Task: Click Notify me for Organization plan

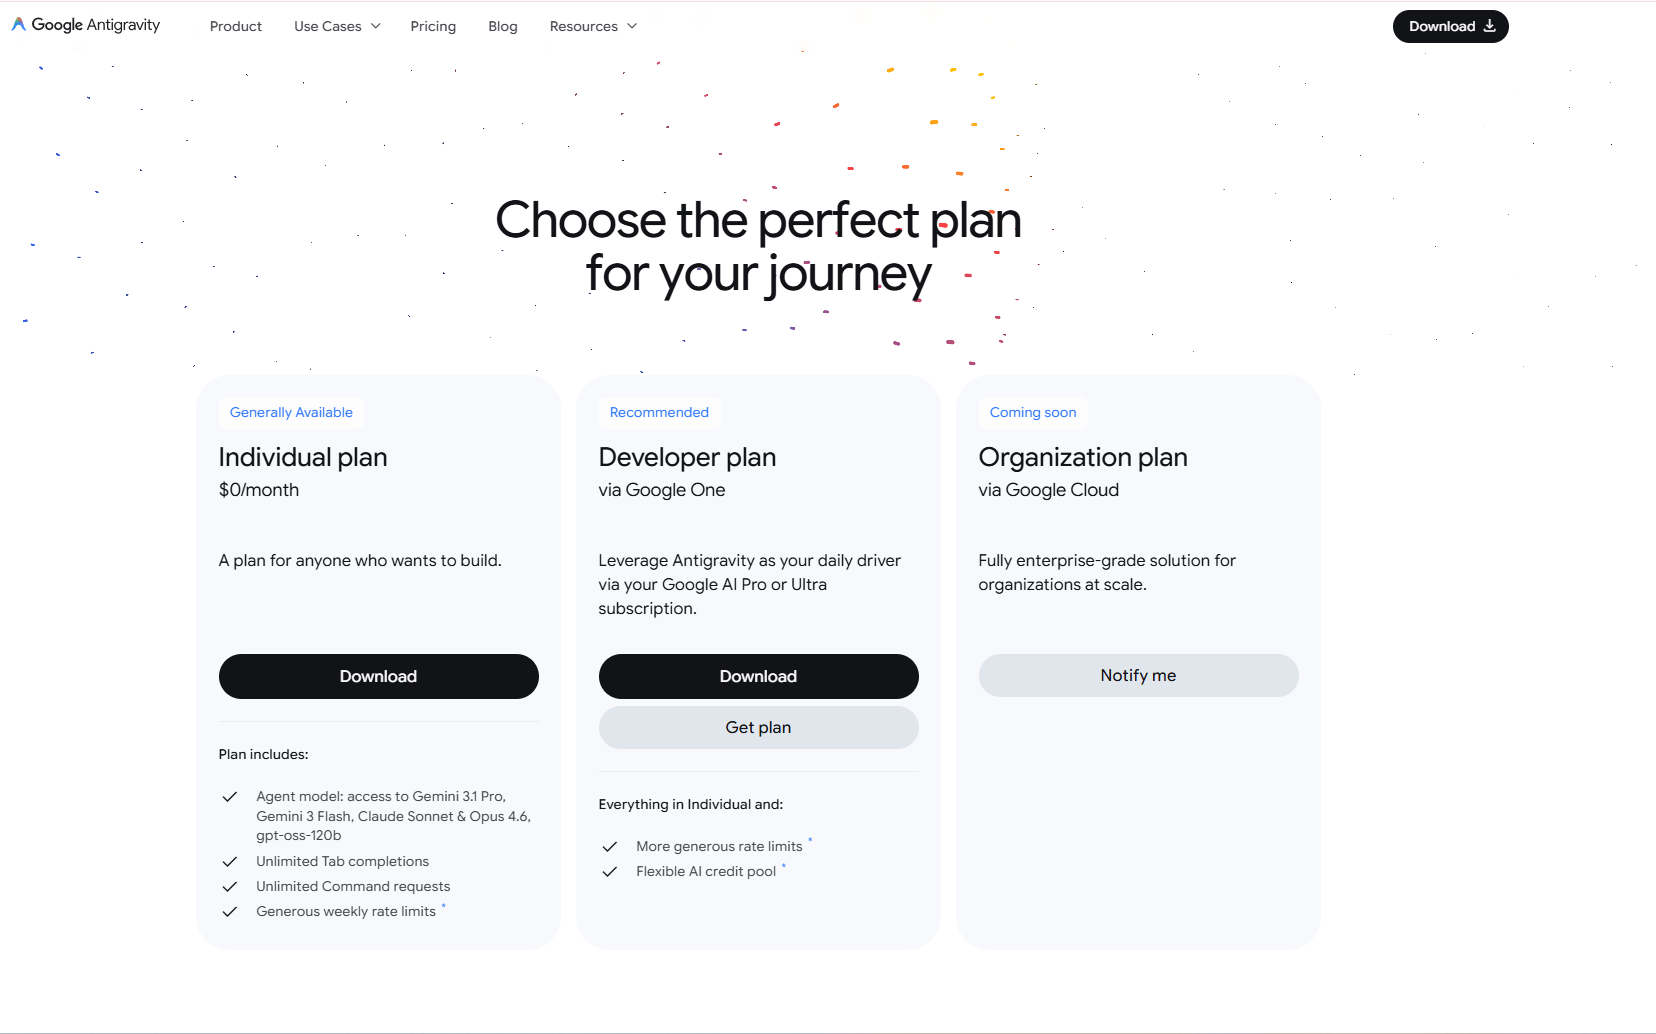Action: 1138,676
